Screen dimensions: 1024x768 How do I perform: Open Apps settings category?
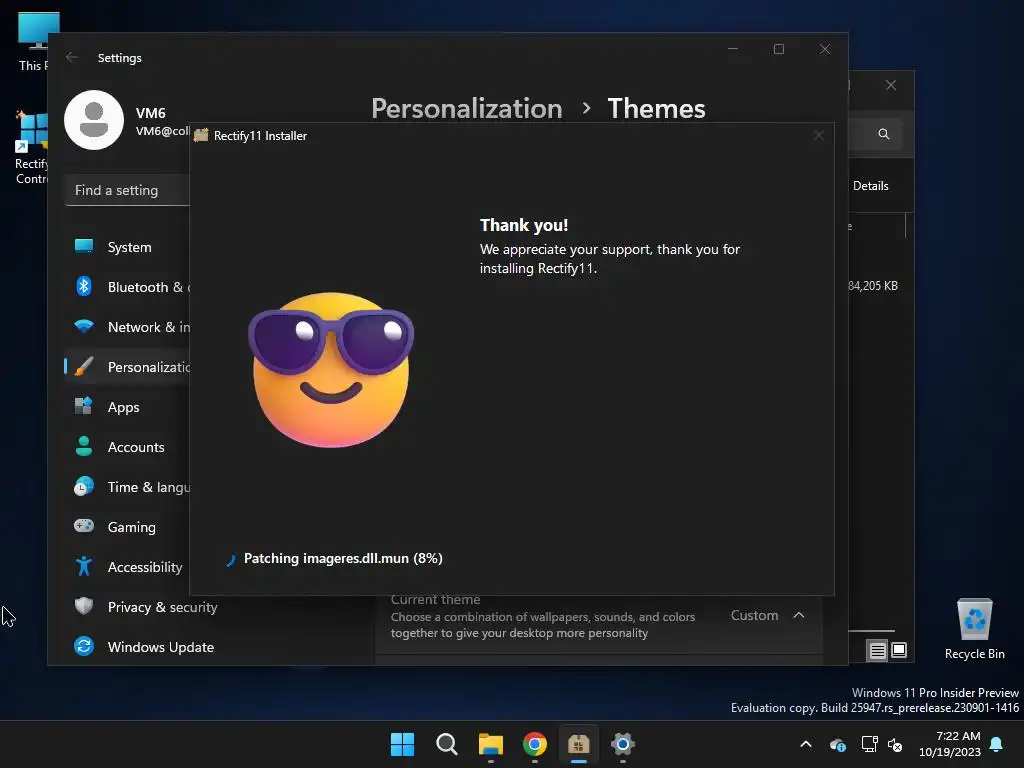tap(127, 407)
